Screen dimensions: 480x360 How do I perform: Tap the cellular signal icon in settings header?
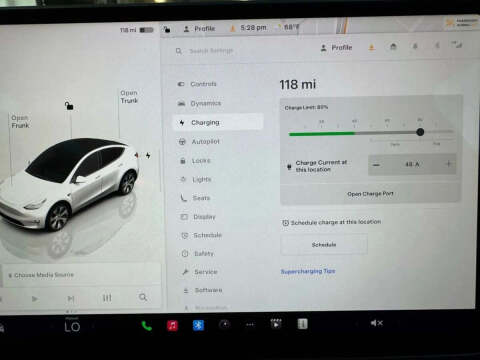[457, 44]
